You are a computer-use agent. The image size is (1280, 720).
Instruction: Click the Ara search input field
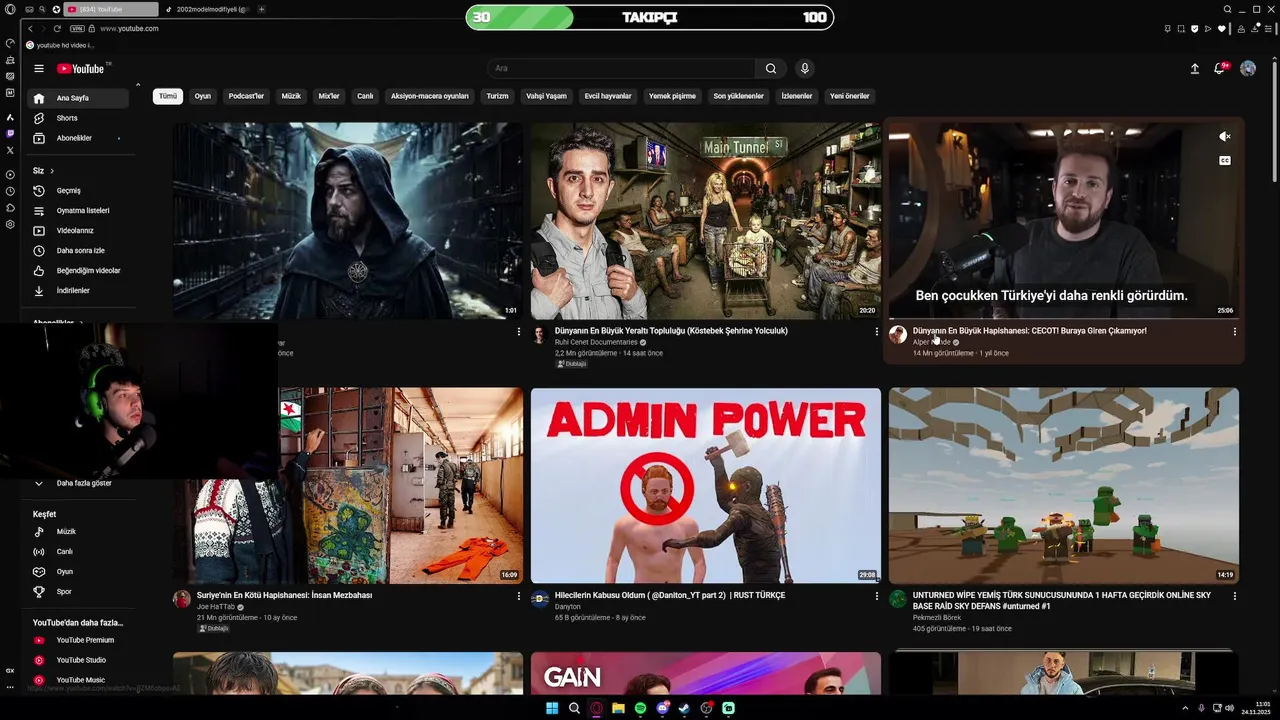[x=621, y=68]
